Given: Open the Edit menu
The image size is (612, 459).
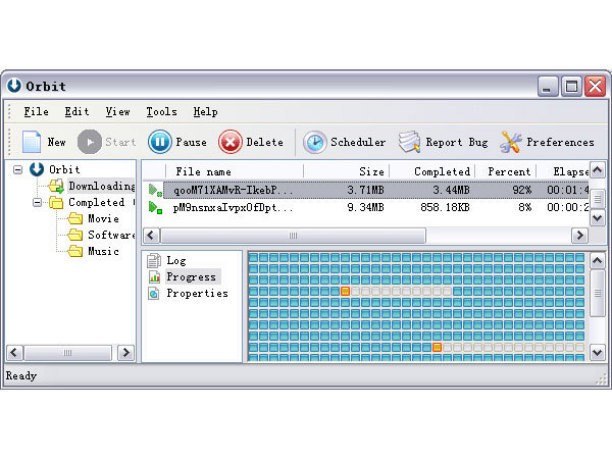Looking at the screenshot, I should click(x=77, y=112).
